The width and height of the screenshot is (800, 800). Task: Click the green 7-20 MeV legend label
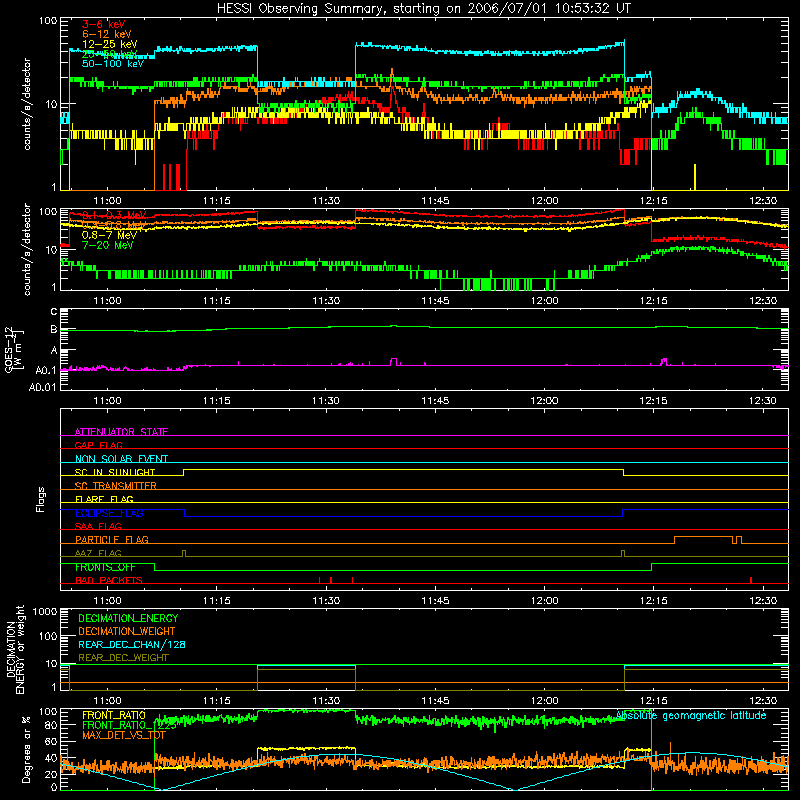(x=108, y=245)
